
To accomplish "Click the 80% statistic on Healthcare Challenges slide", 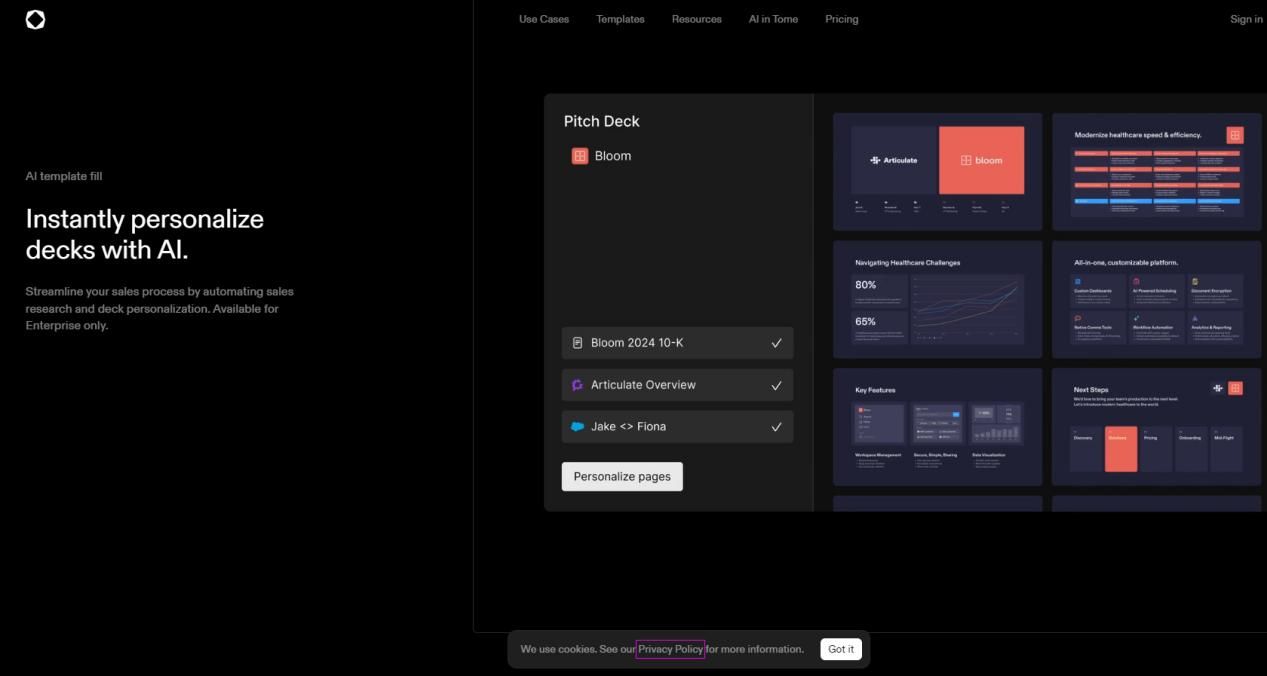I will 865,285.
